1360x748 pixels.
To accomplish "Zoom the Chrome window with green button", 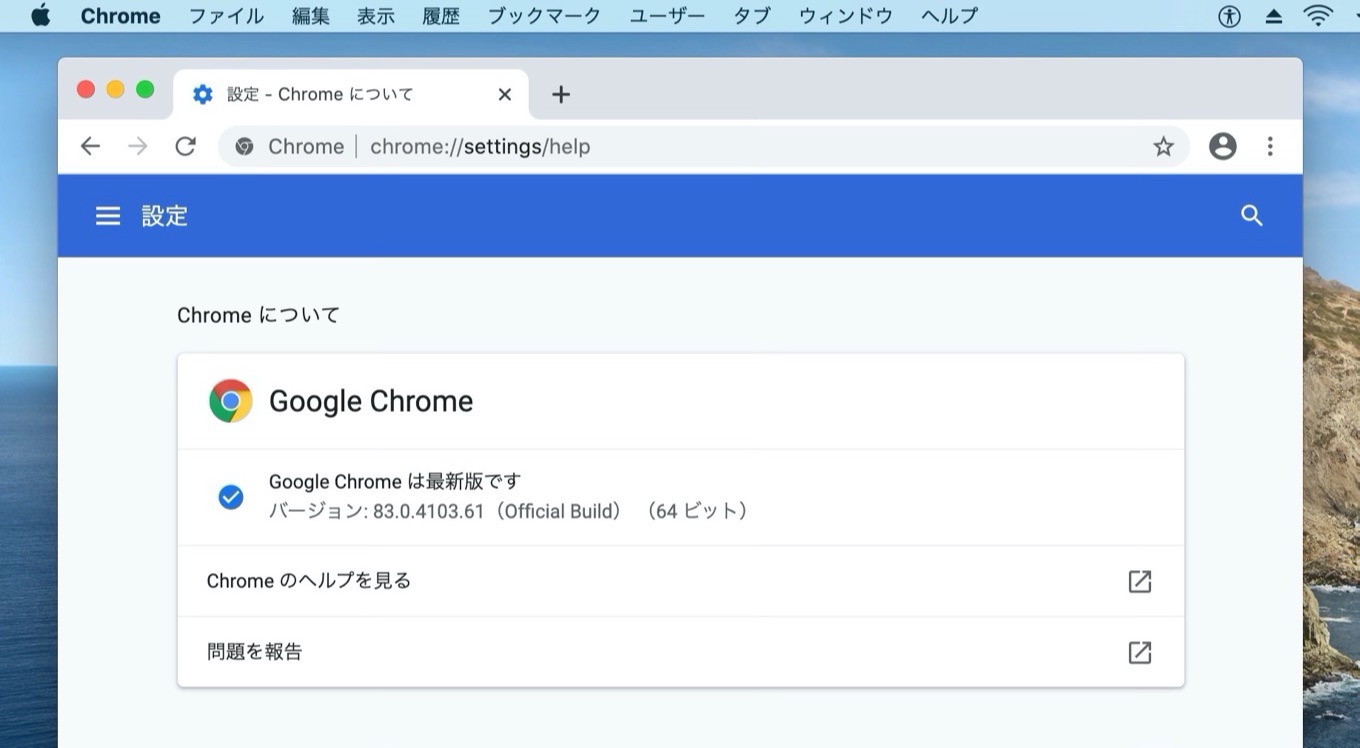I will pyautogui.click(x=145, y=89).
